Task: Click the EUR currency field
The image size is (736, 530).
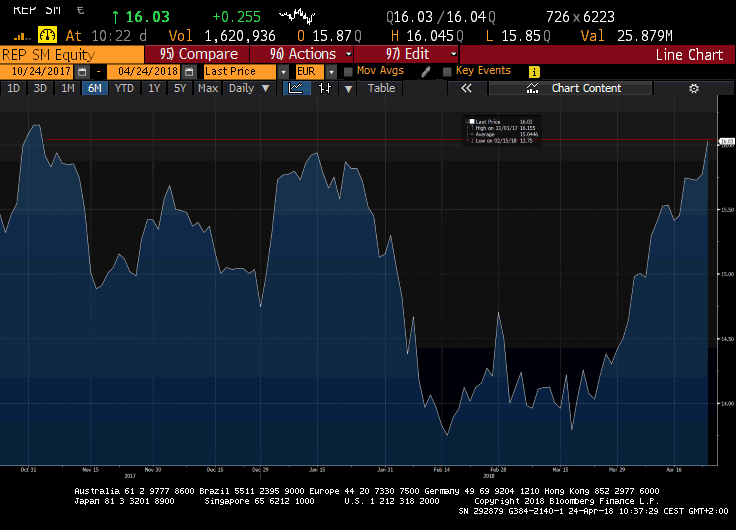Action: click(x=309, y=72)
